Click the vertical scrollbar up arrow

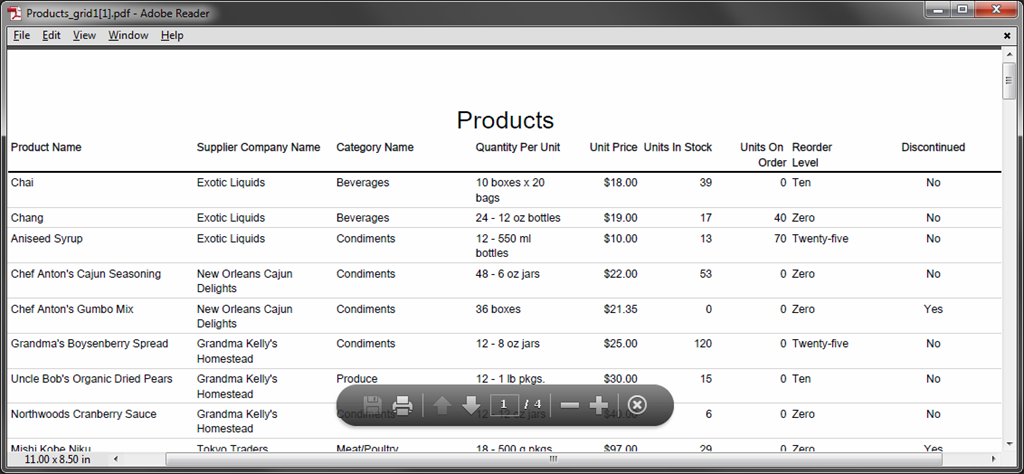1008,55
